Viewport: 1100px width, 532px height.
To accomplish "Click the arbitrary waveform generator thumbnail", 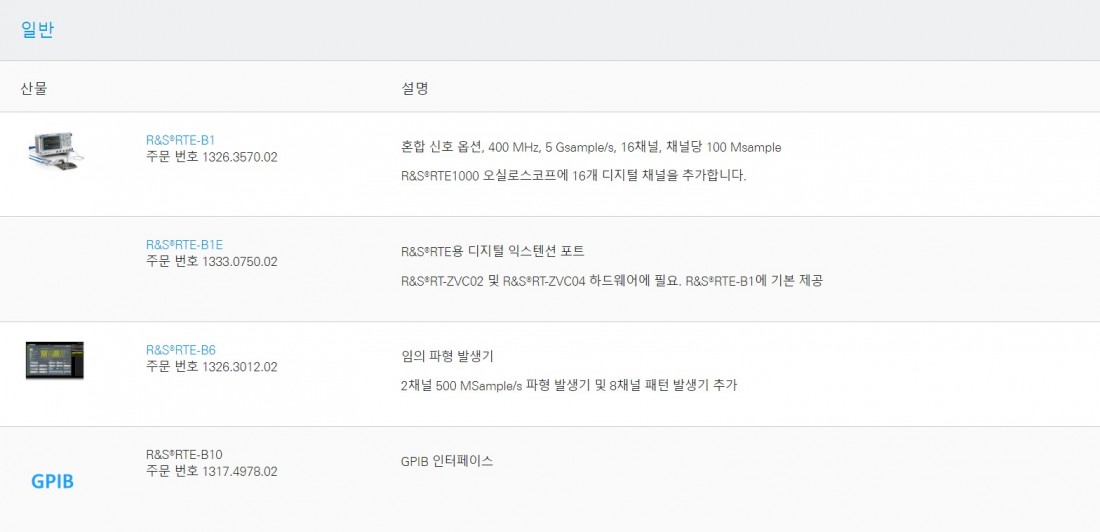I will (55, 361).
